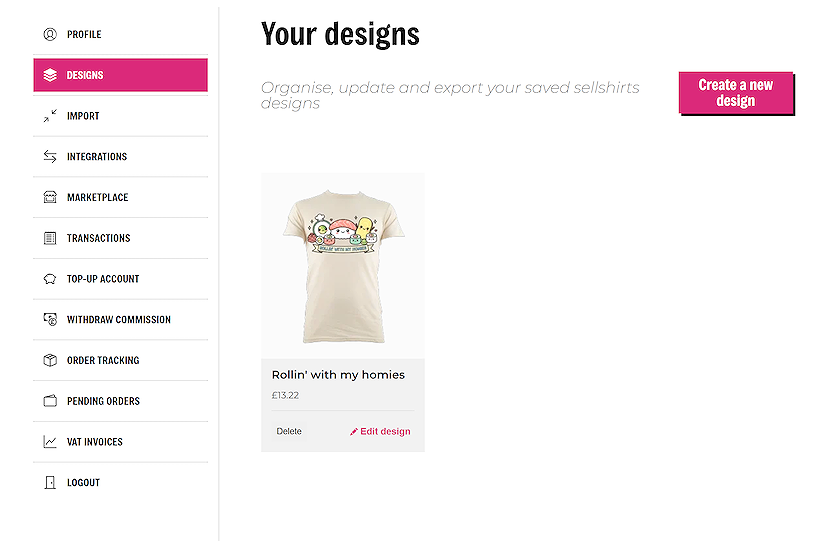
Task: Click the Import arrows icon
Action: [50, 116]
